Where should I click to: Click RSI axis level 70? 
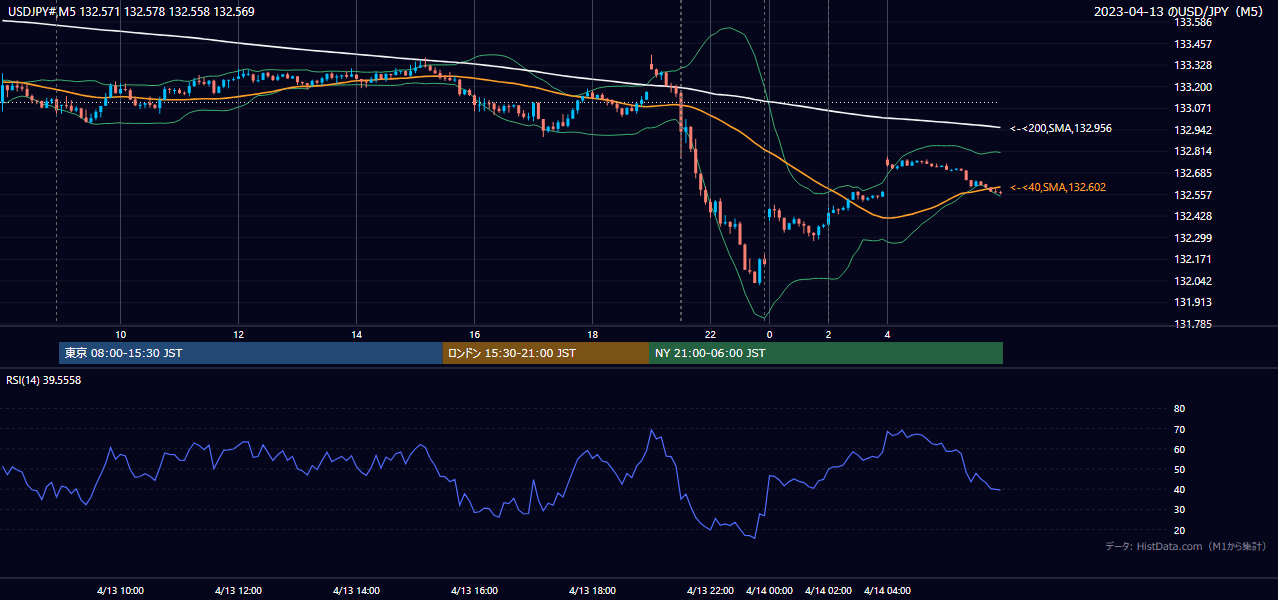coord(1180,429)
